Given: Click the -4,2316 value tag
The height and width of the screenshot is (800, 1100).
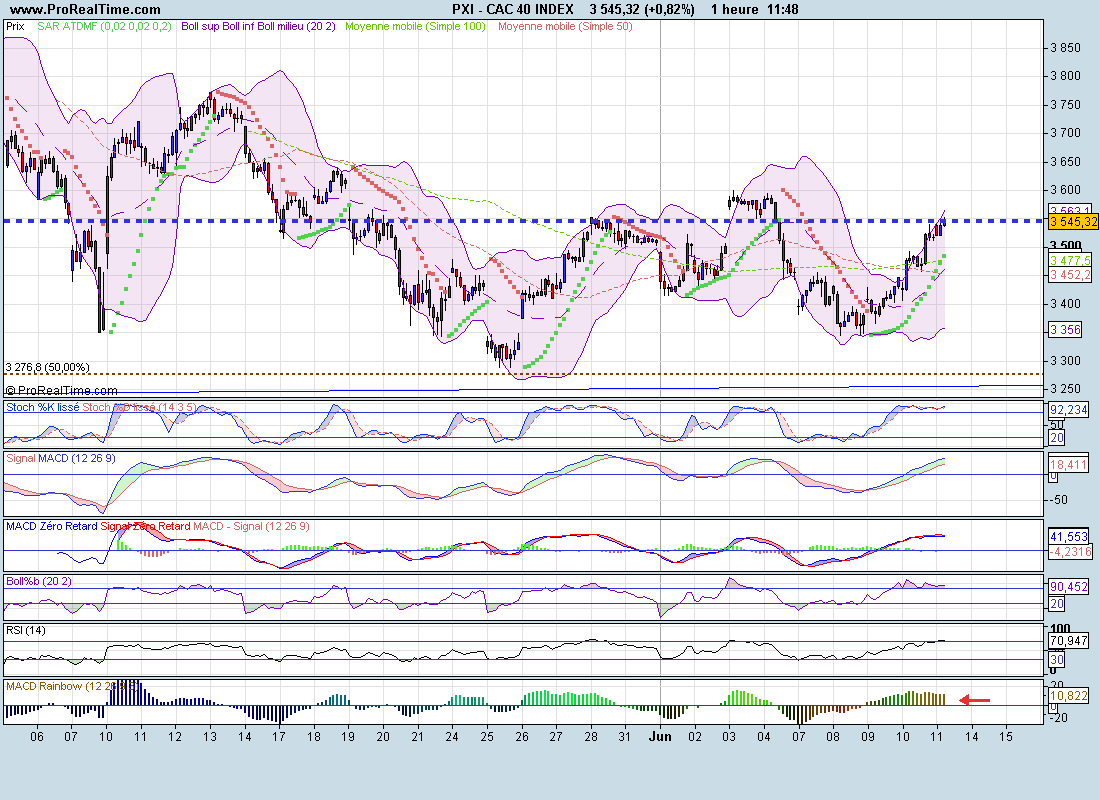Looking at the screenshot, I should 1071,552.
